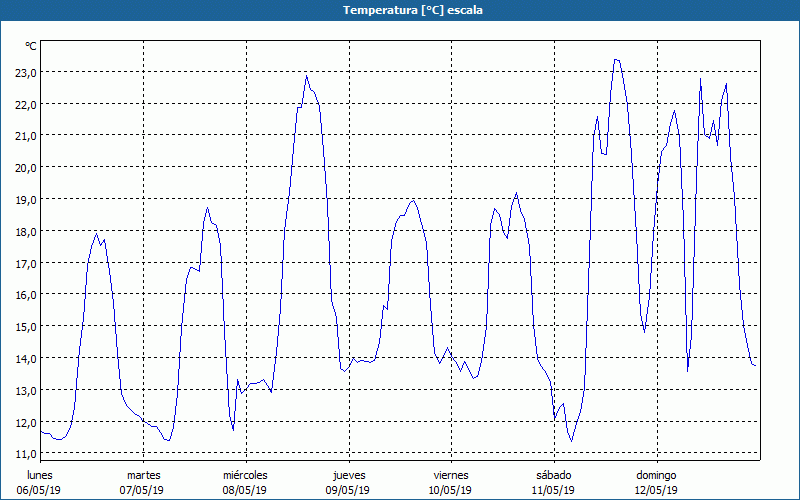Click the date 11/05/19

[x=553, y=490]
